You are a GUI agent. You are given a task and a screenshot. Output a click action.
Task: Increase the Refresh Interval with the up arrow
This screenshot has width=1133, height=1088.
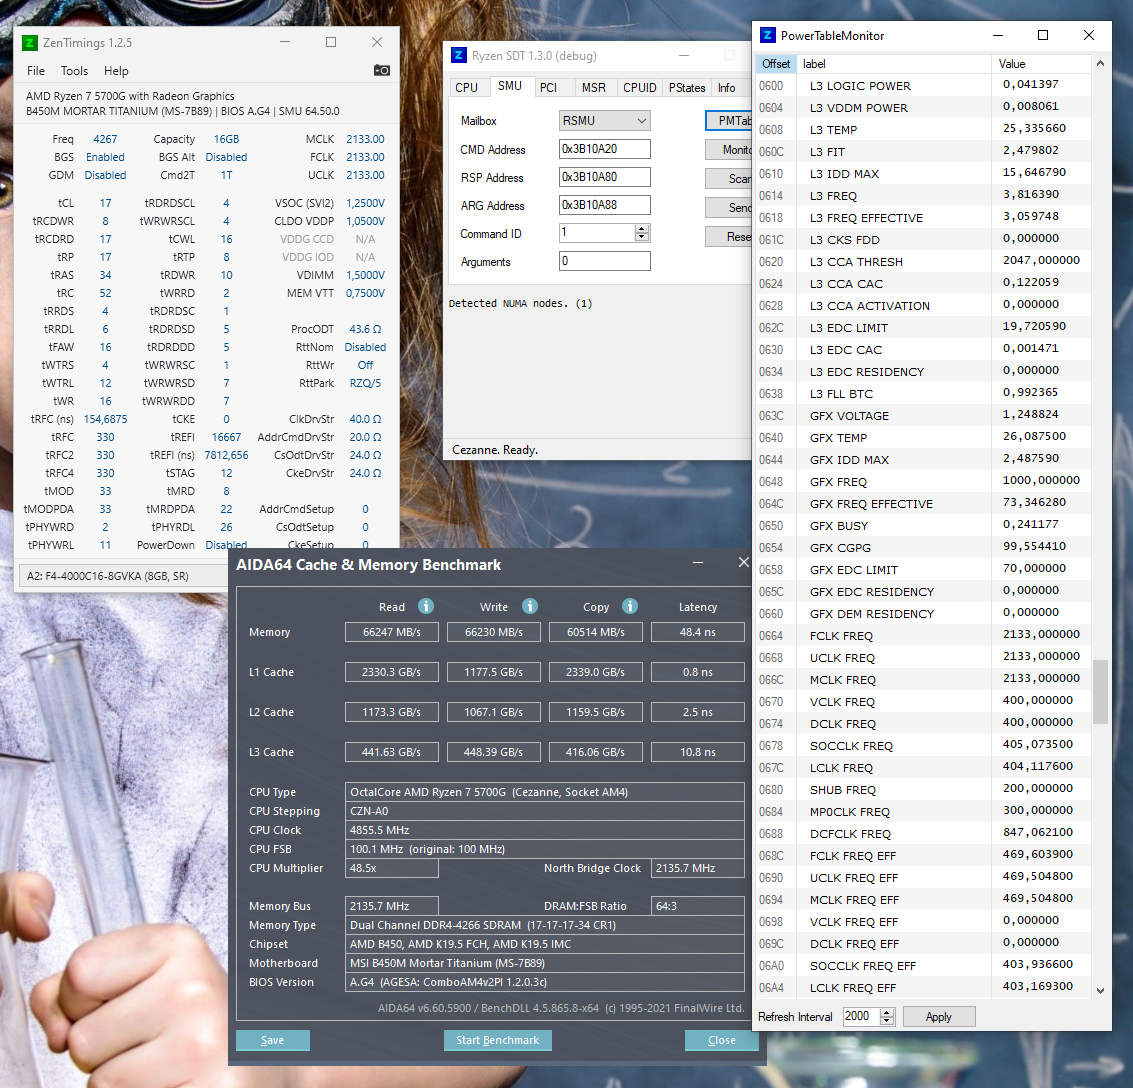coord(887,1012)
